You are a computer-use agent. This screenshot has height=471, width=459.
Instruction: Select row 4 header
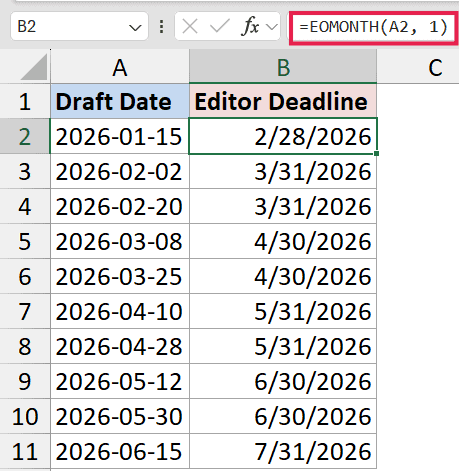[25, 206]
